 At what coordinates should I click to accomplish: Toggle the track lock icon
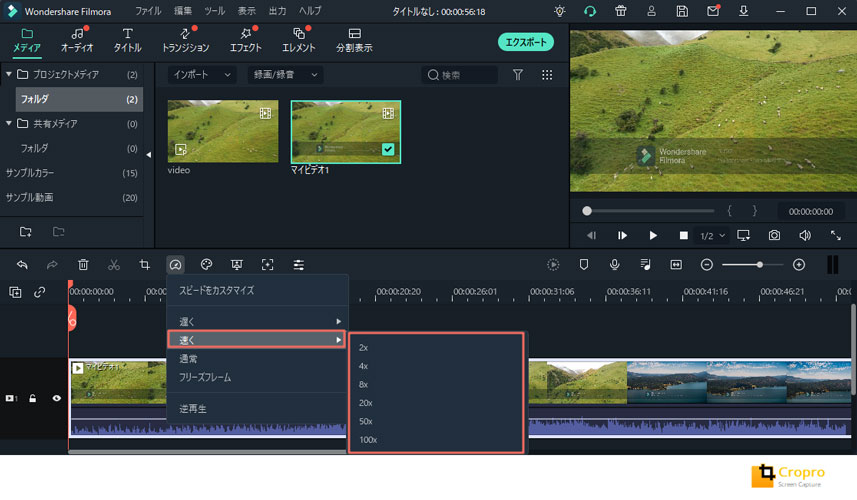(x=33, y=398)
